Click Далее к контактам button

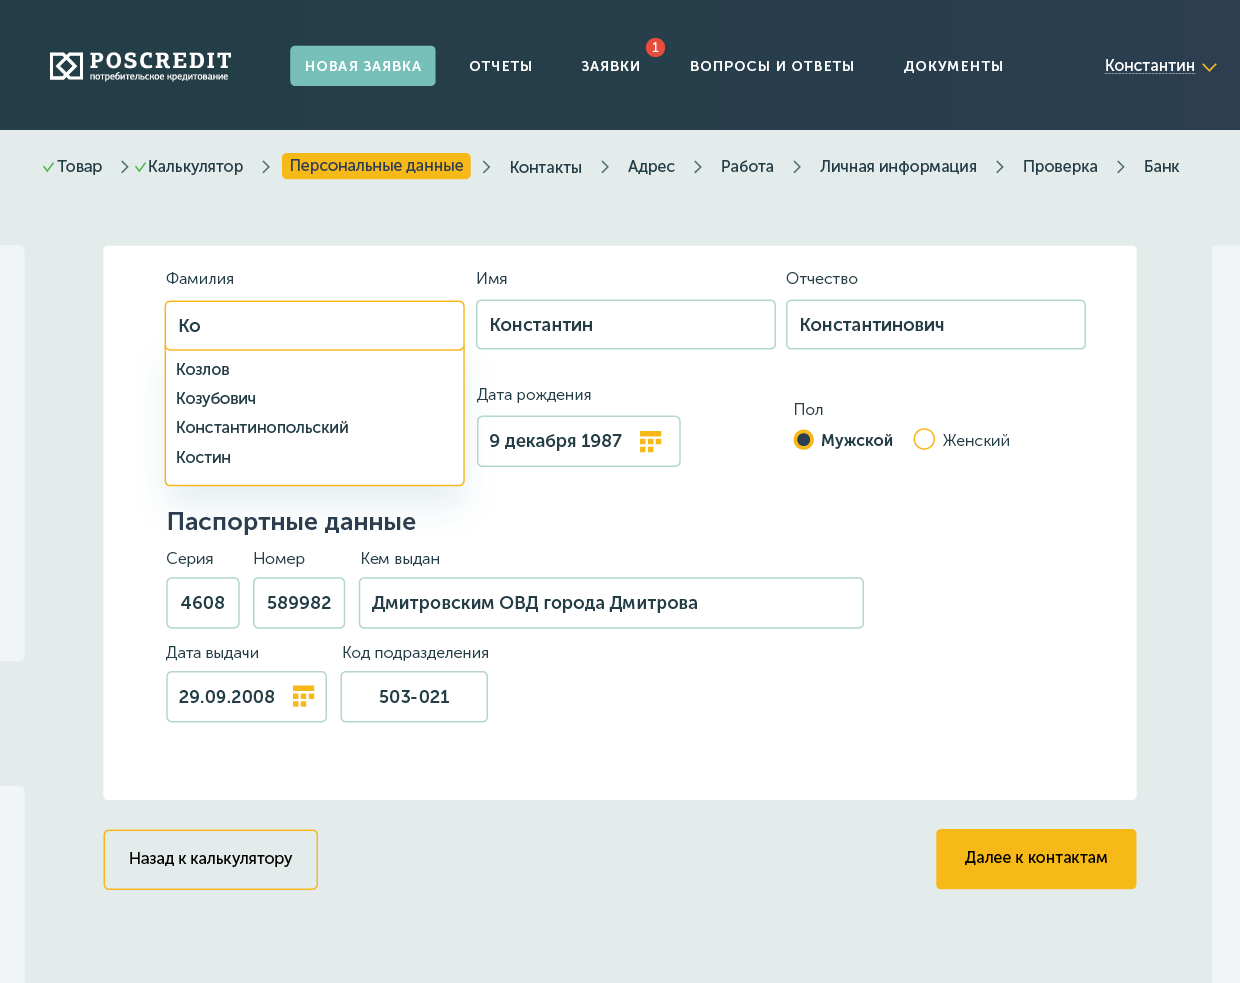tap(1035, 858)
